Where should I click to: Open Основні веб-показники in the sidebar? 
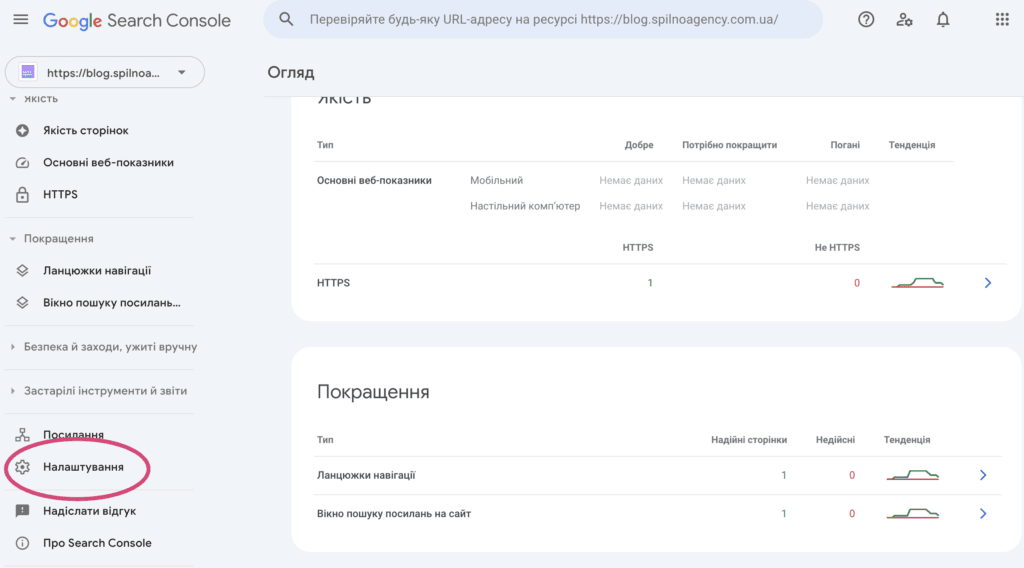click(x=108, y=163)
